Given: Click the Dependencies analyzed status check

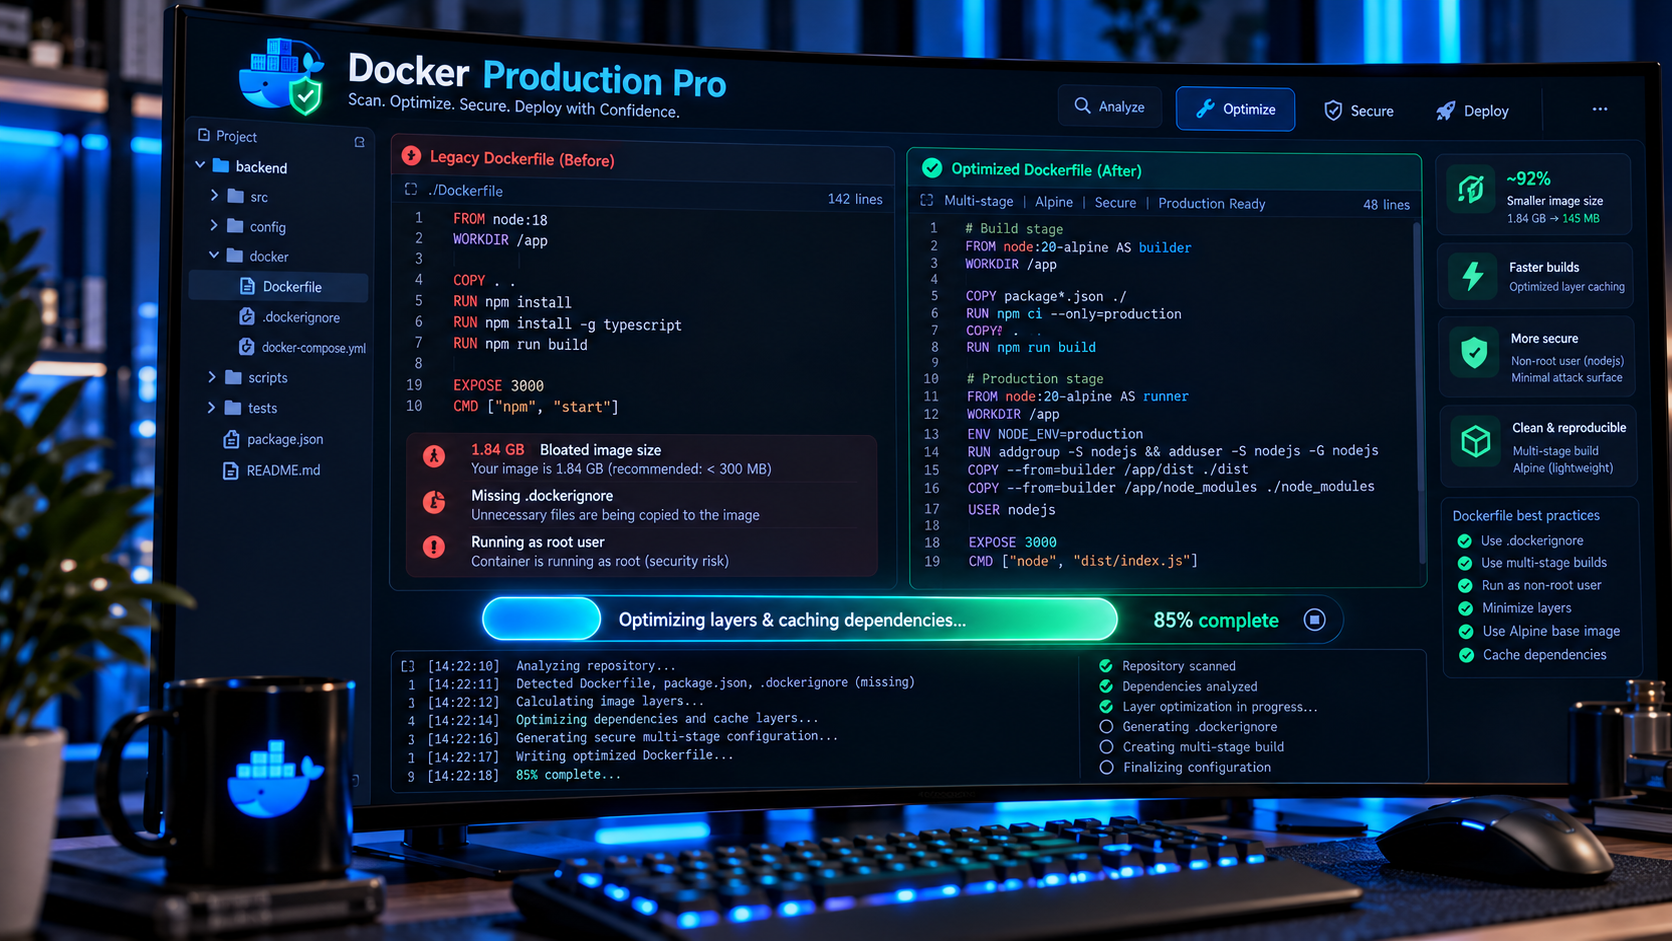Looking at the screenshot, I should 1106,686.
